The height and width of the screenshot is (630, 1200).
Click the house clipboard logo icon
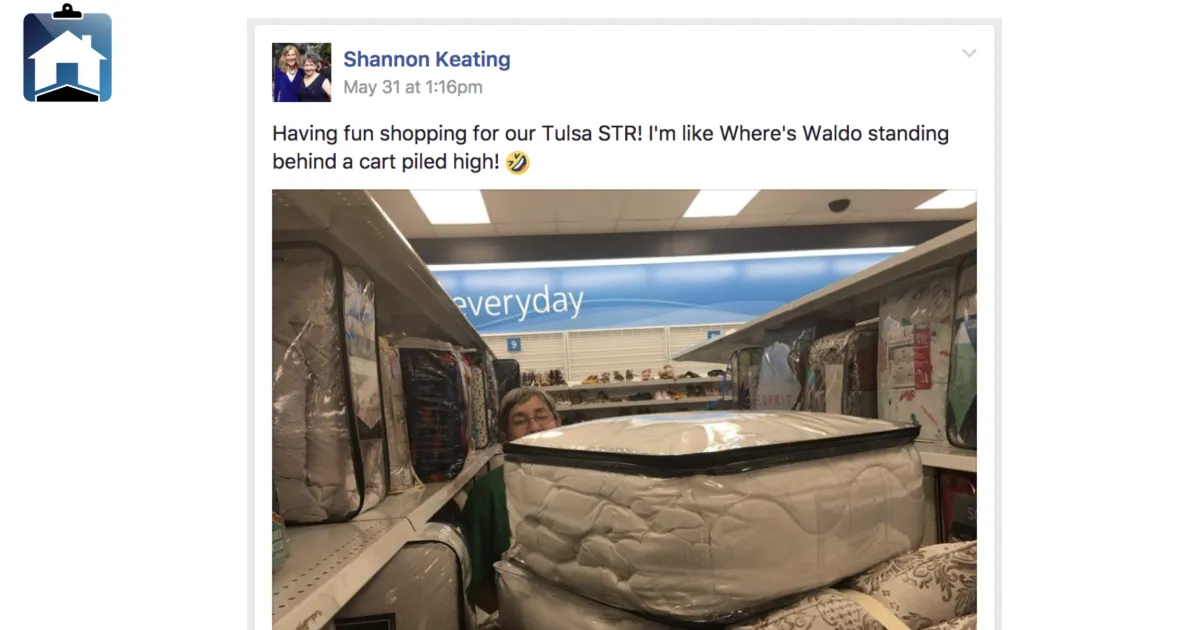pos(67,53)
